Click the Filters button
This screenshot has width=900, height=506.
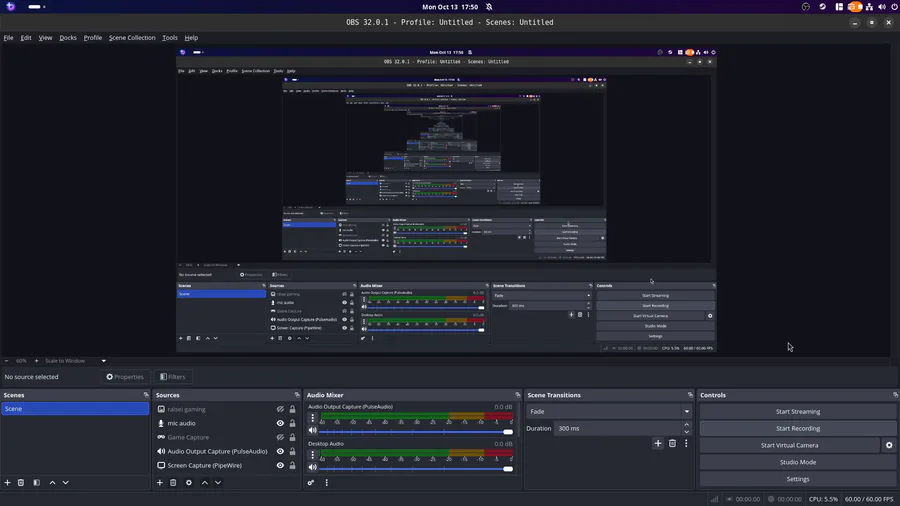pos(173,377)
